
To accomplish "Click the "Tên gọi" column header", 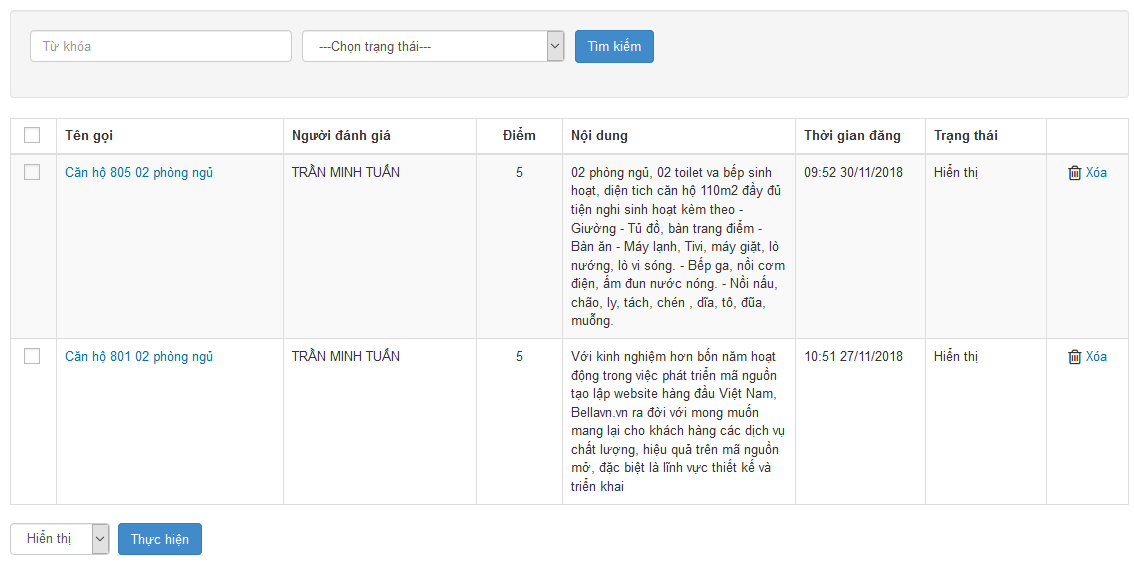I will click(89, 136).
